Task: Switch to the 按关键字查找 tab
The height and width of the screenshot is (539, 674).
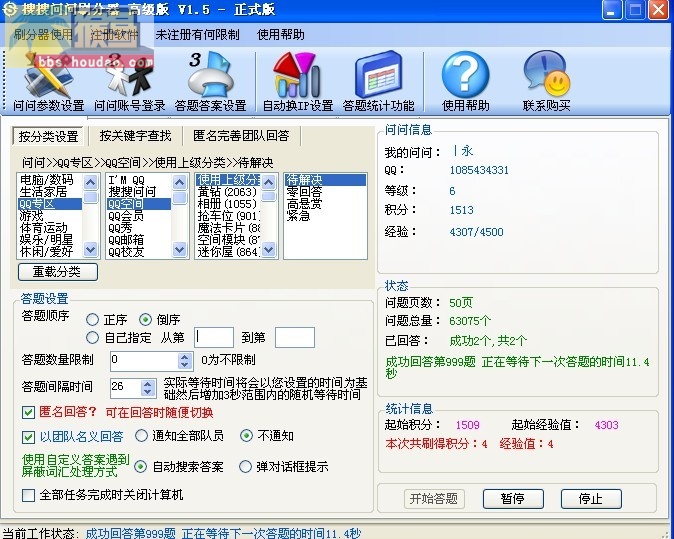Action: (135, 136)
